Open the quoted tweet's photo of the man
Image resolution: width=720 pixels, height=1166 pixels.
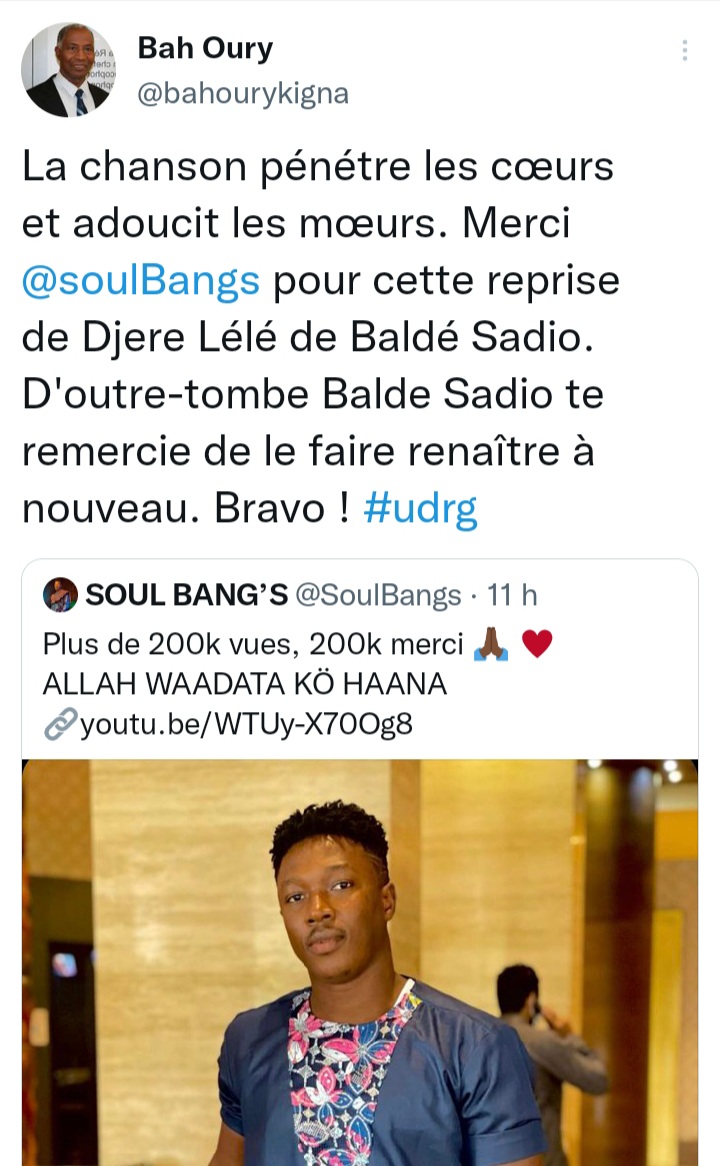click(360, 962)
